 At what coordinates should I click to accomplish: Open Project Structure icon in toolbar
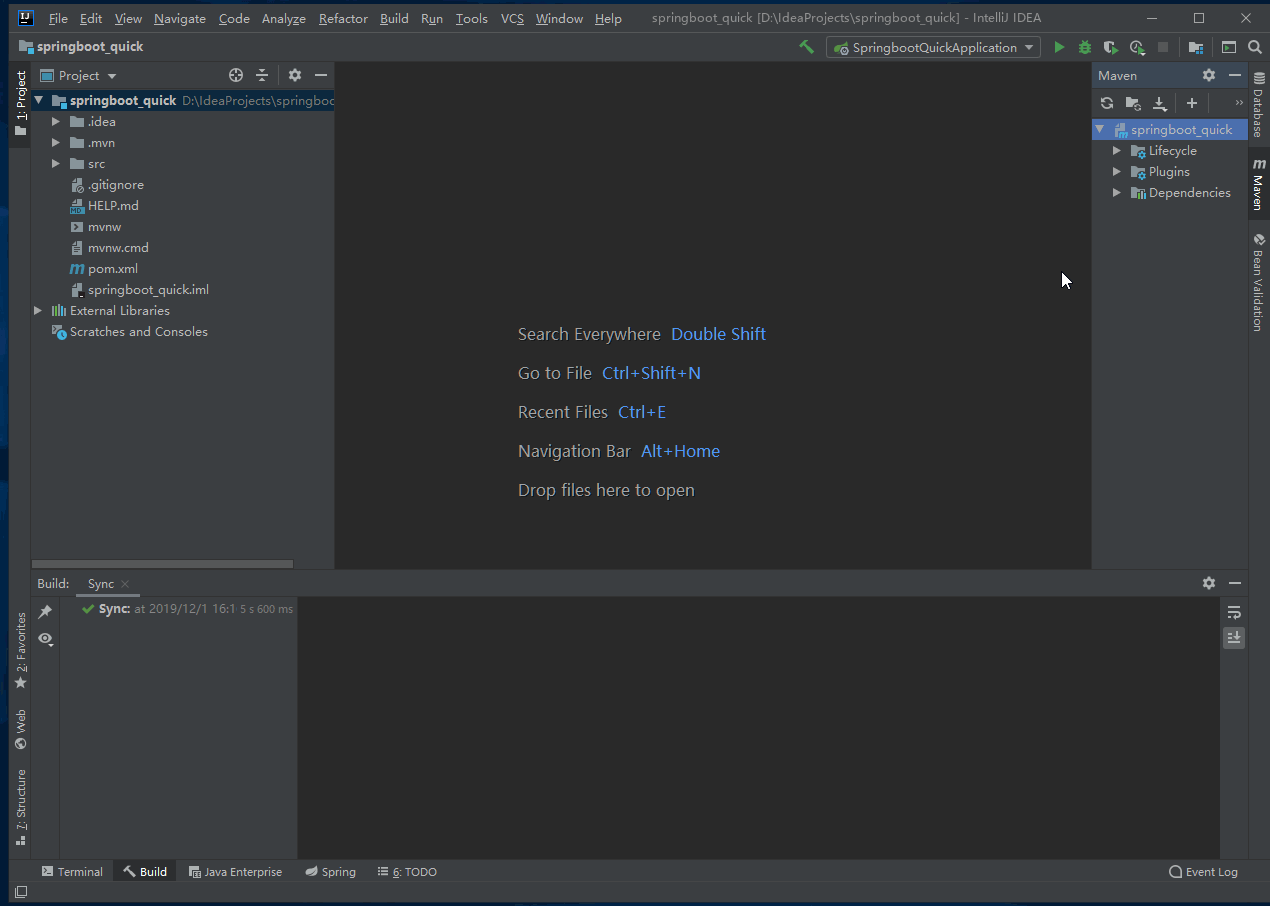(x=1196, y=47)
